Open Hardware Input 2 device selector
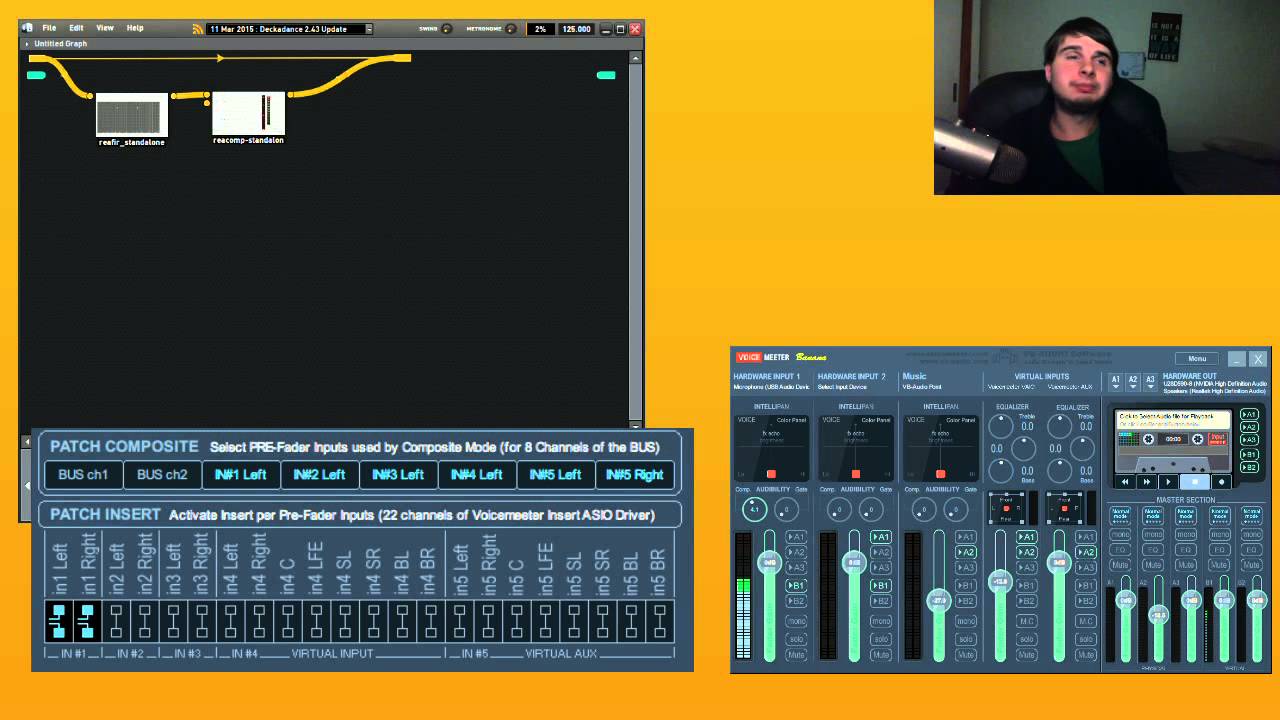The width and height of the screenshot is (1280, 720). point(843,386)
